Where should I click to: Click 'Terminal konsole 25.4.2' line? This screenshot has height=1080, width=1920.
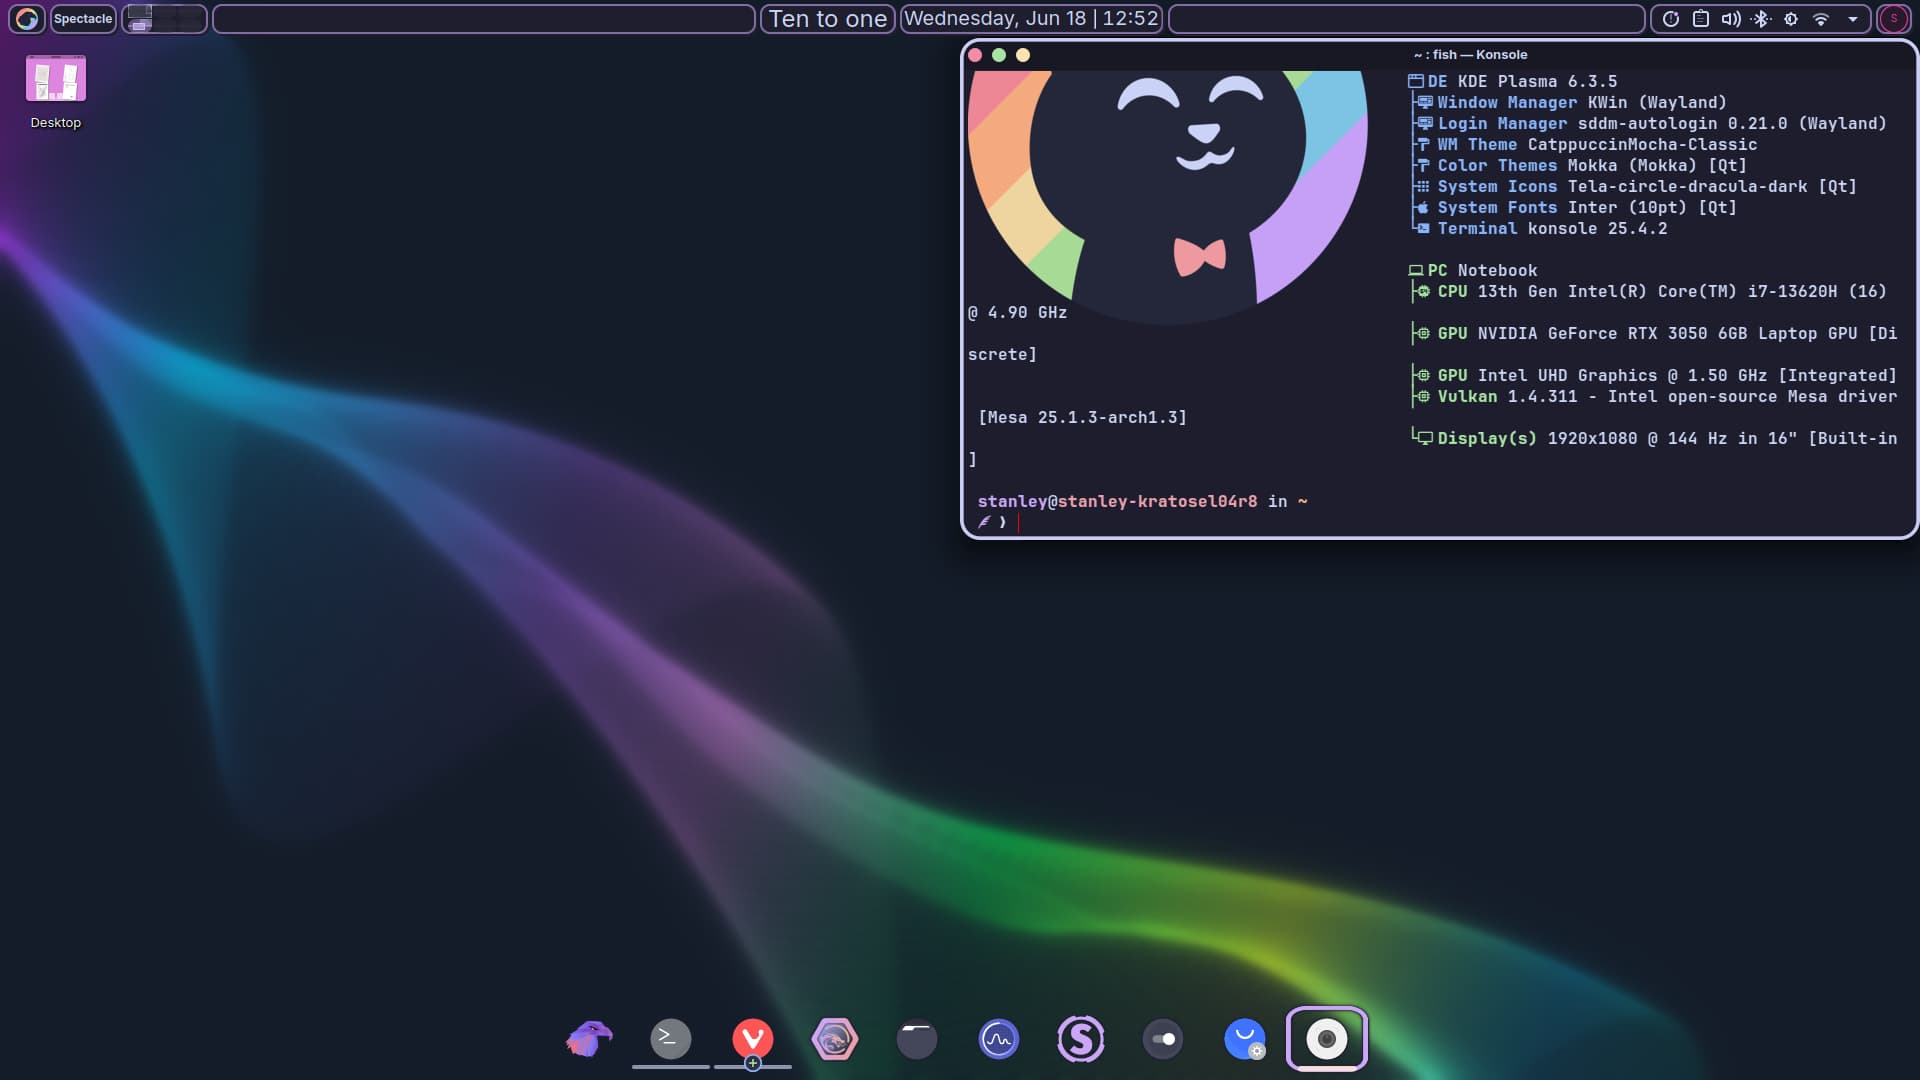tap(1540, 228)
